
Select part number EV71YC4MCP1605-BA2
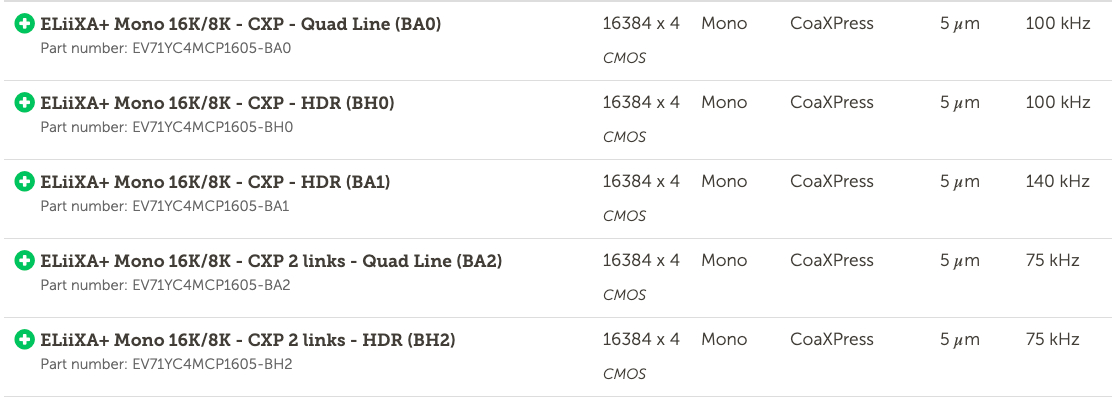(x=166, y=286)
